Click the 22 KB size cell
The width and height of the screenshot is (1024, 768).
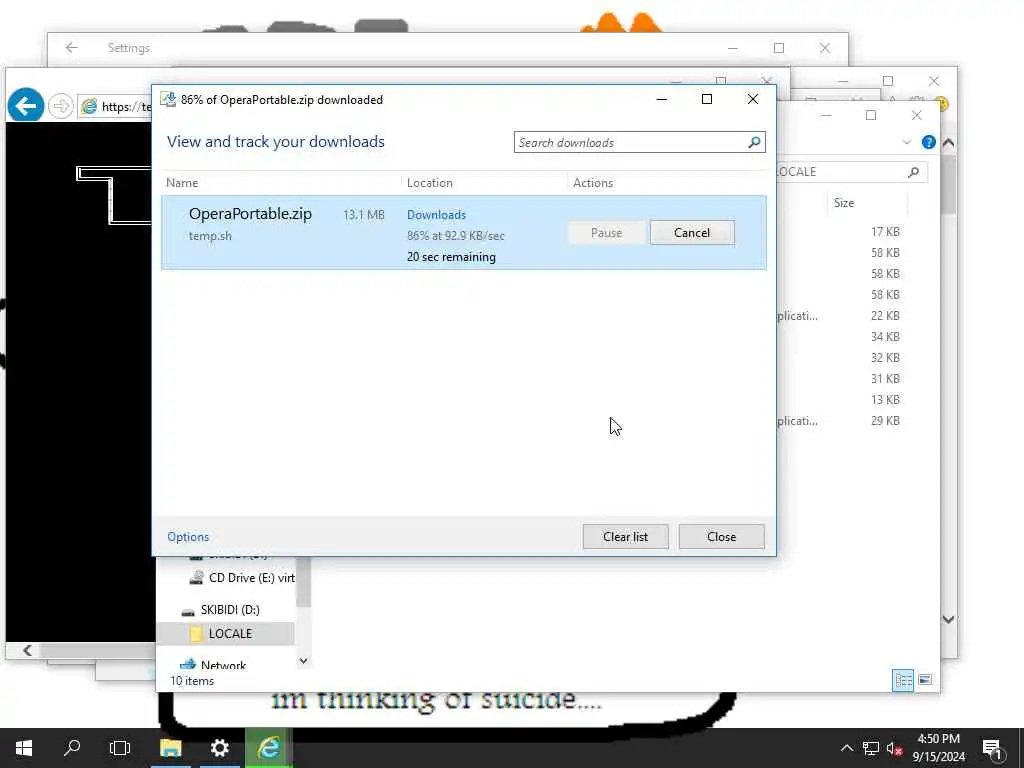885,315
